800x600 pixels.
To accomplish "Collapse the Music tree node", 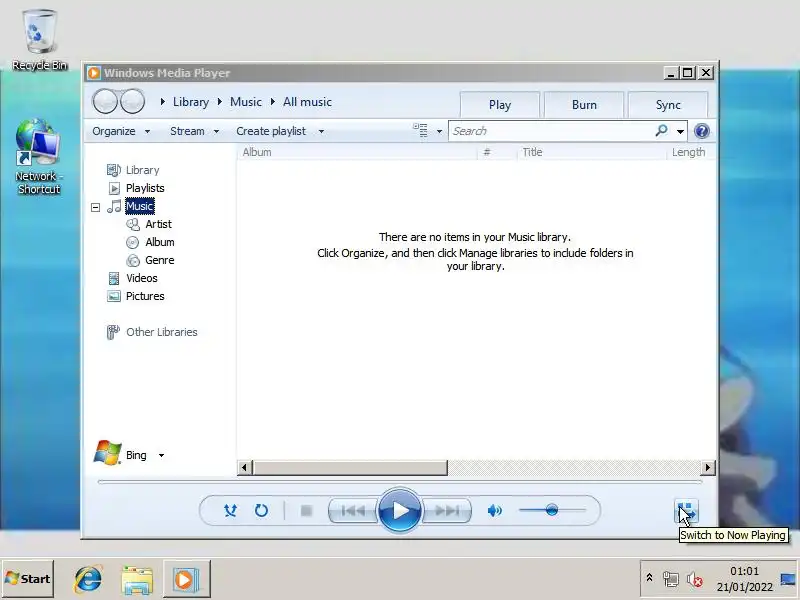I will tap(95, 207).
